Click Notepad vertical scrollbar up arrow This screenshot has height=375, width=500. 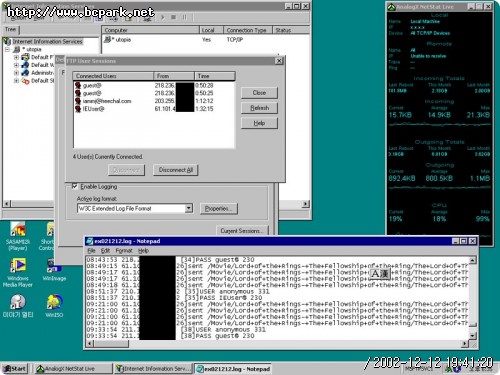(473, 260)
